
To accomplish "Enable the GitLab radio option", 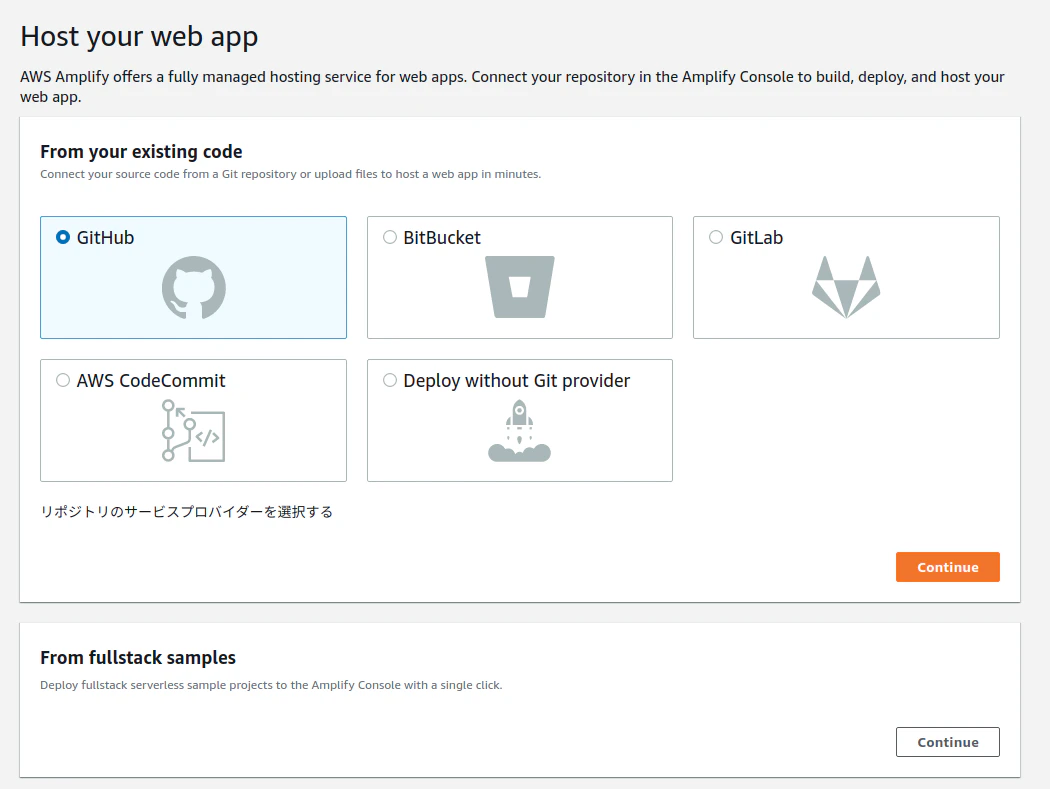I will click(716, 238).
